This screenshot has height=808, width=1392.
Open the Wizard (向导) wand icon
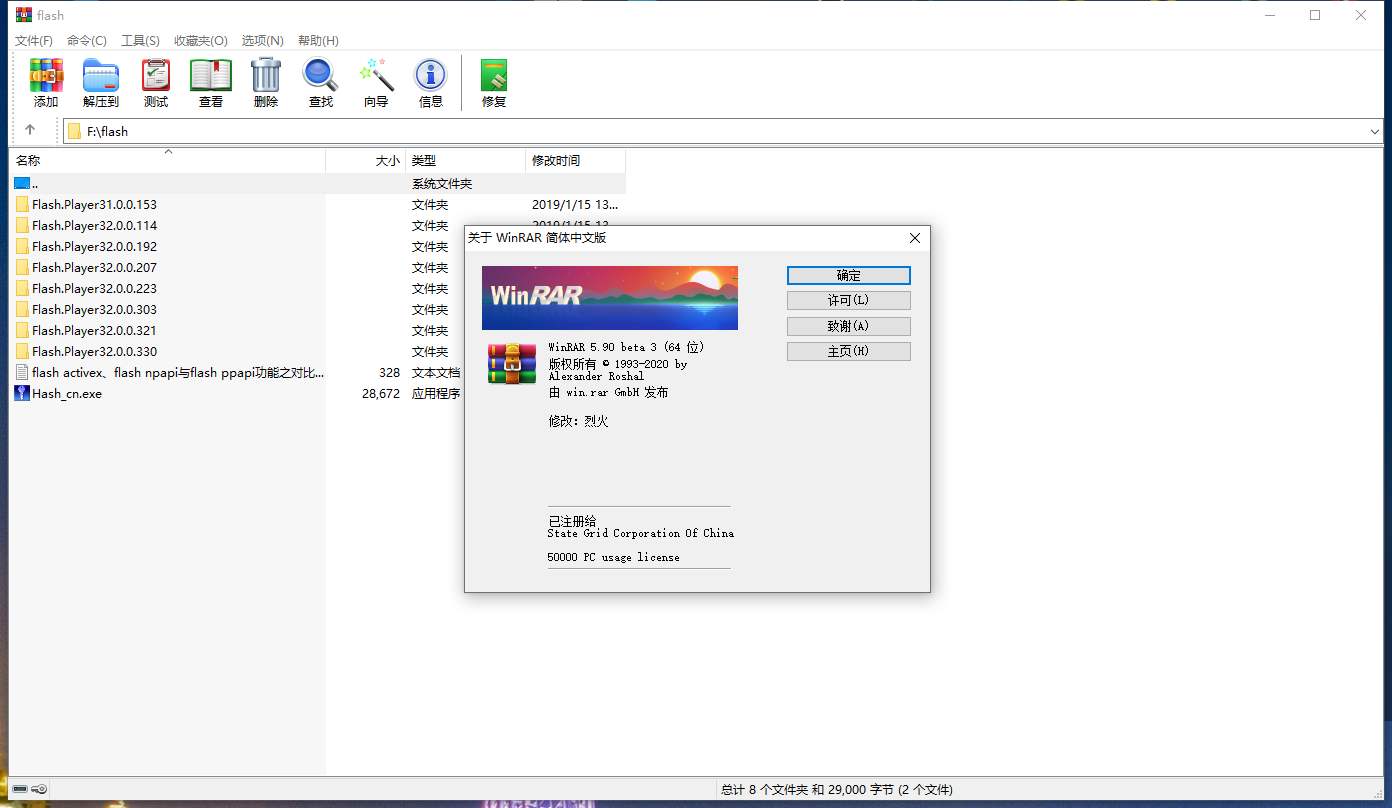pyautogui.click(x=376, y=76)
